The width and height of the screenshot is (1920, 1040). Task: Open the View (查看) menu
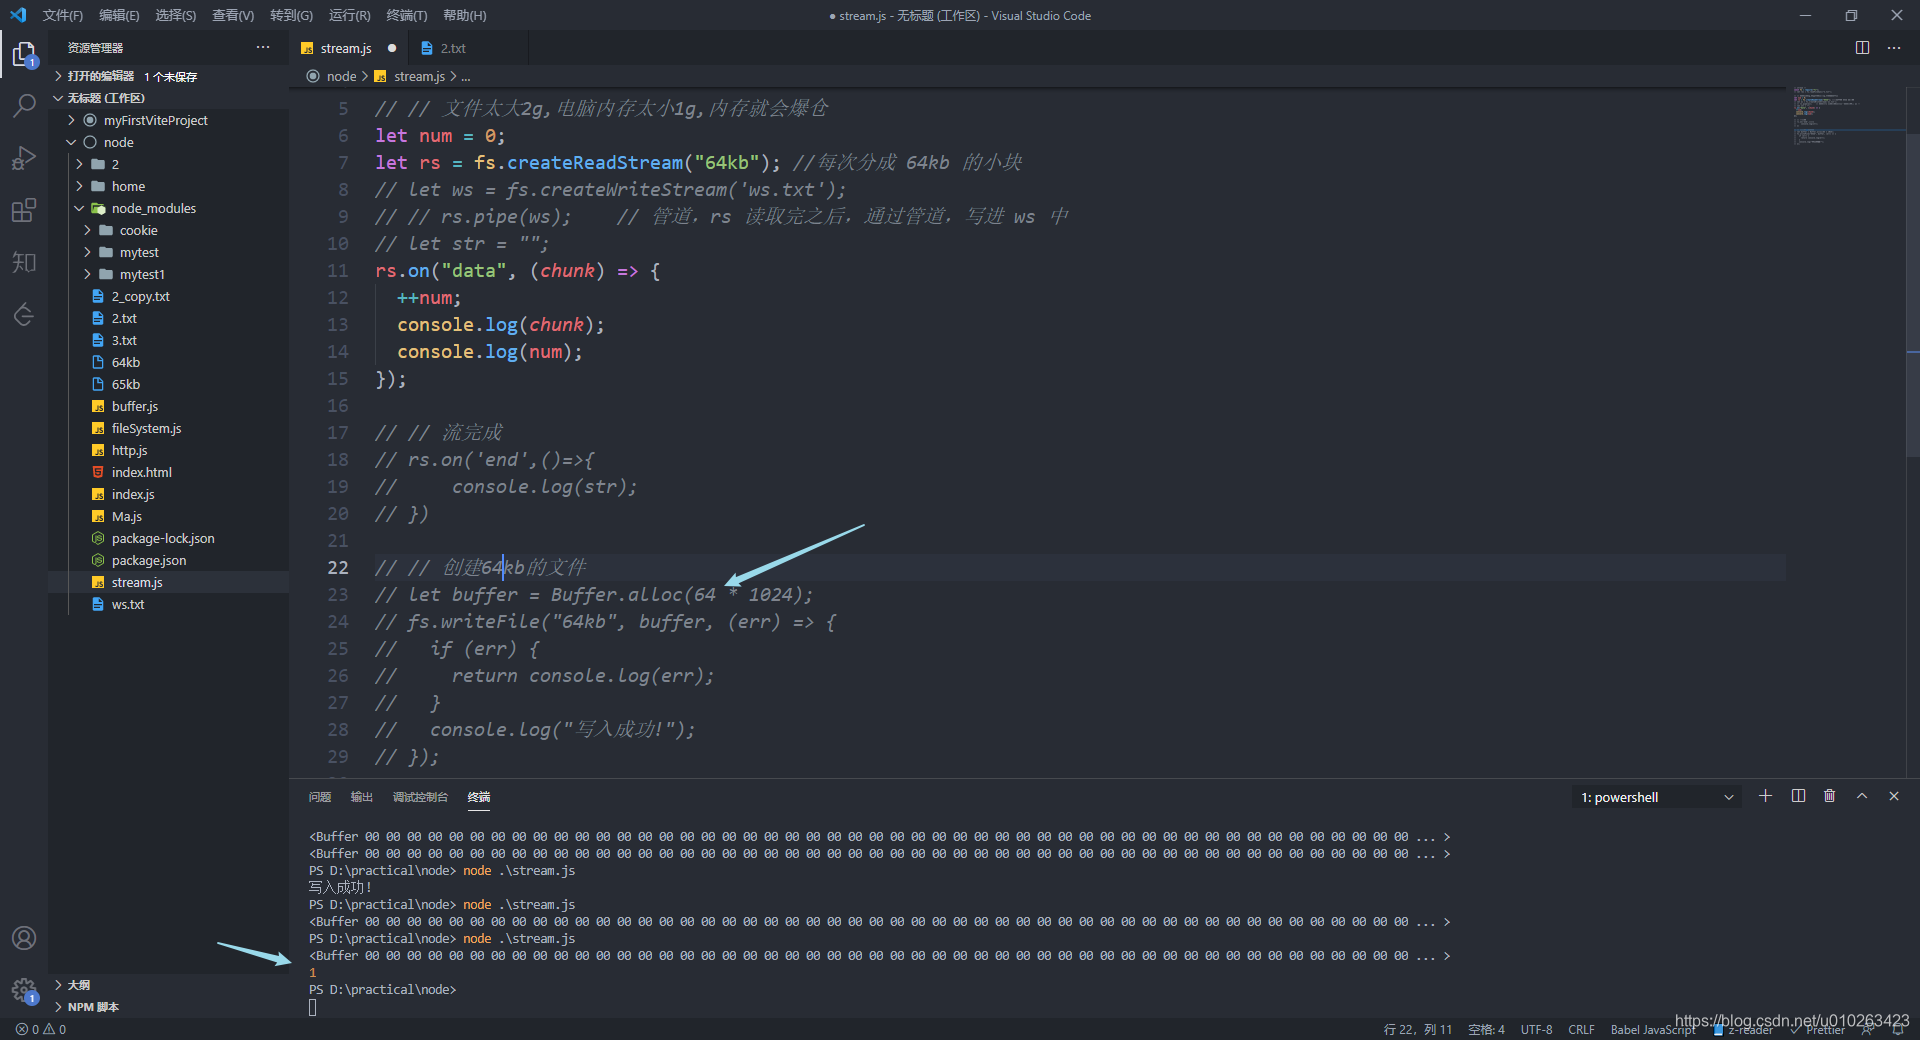pyautogui.click(x=233, y=15)
